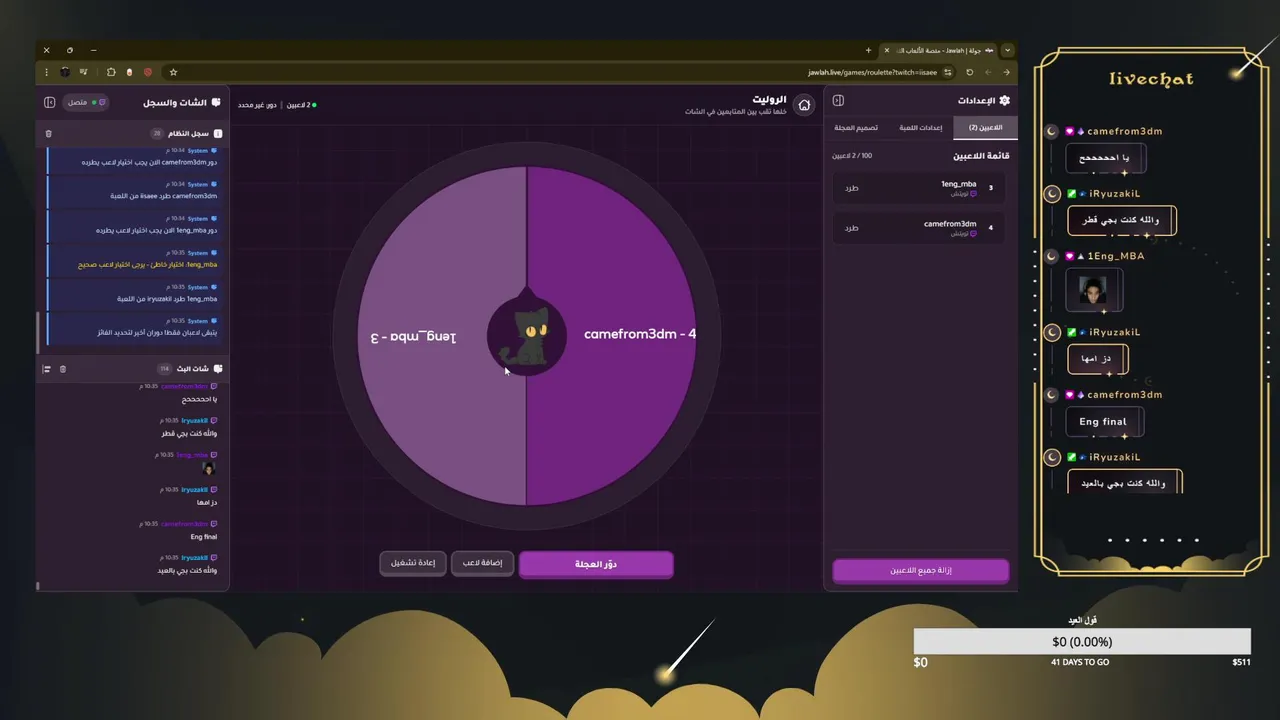Click إزالة جميع اللاعبين button
The width and height of the screenshot is (1280, 720).
pos(921,570)
